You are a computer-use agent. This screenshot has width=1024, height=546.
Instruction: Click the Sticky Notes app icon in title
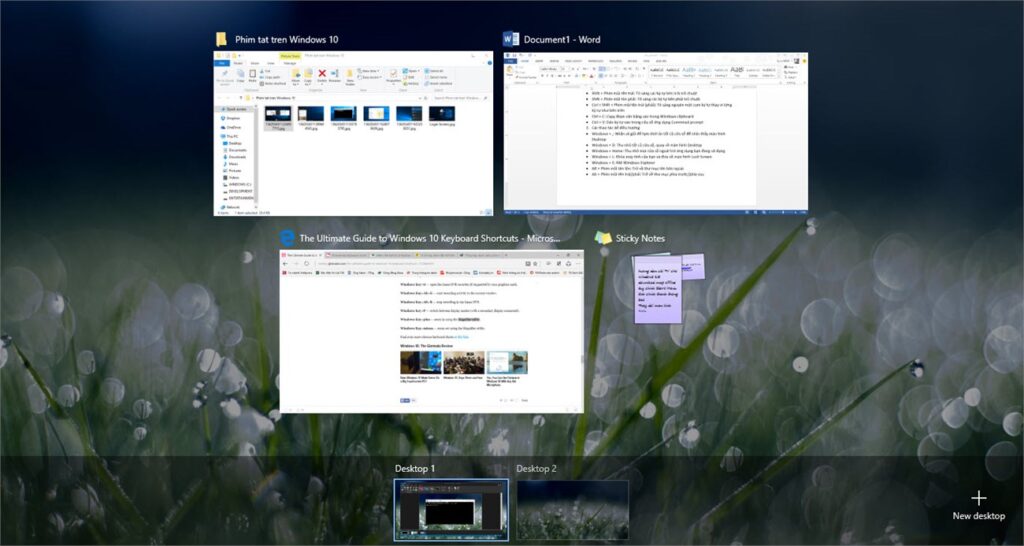(x=603, y=238)
